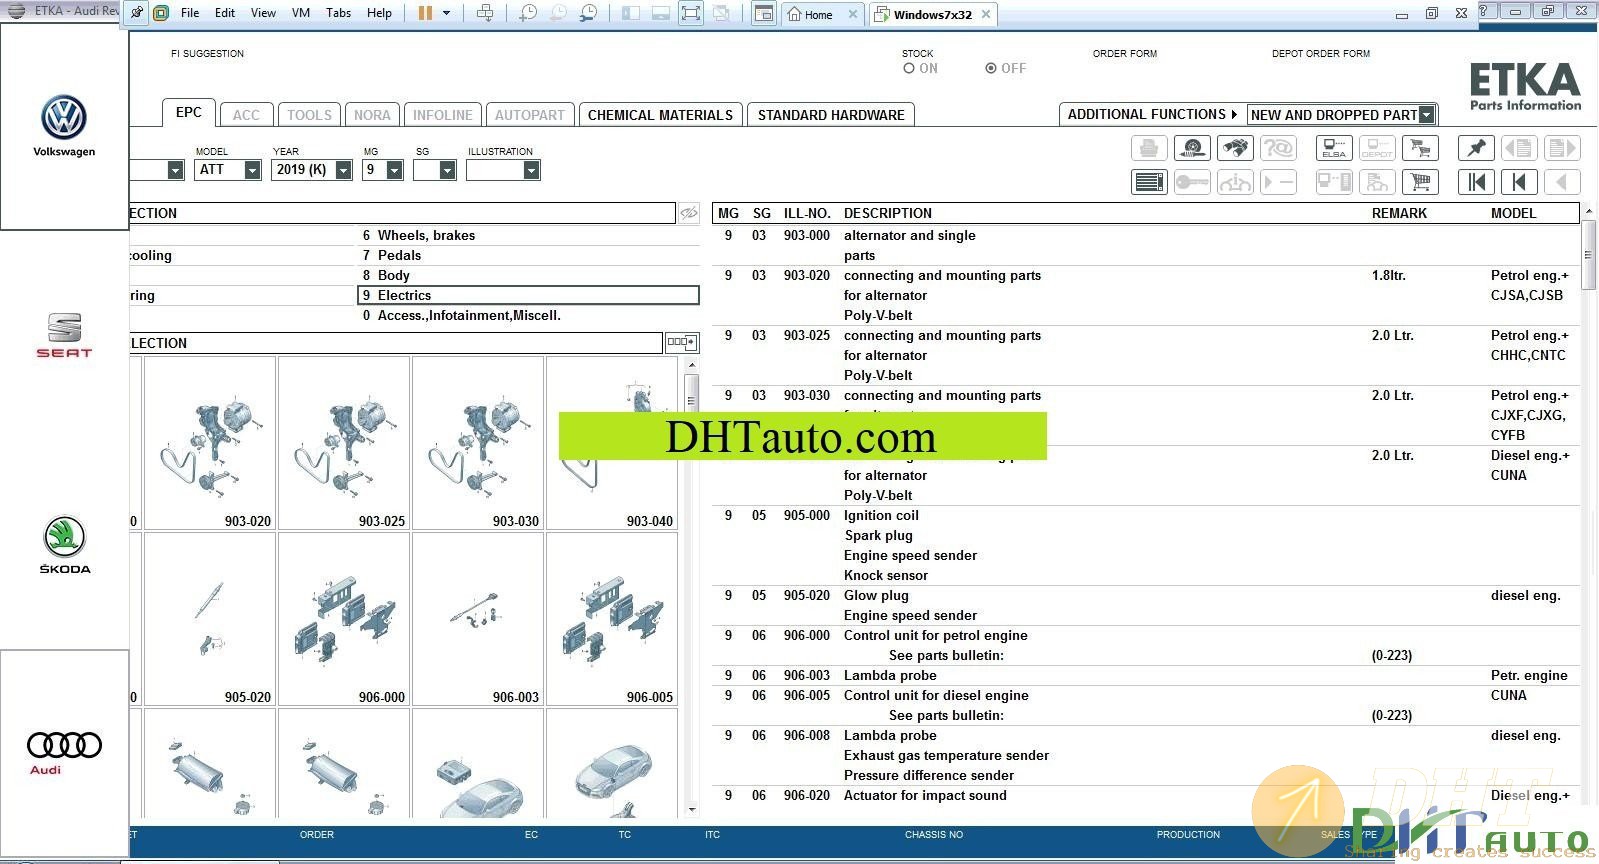Open the SG dropdown
This screenshot has width=1599, height=864.
click(x=447, y=170)
